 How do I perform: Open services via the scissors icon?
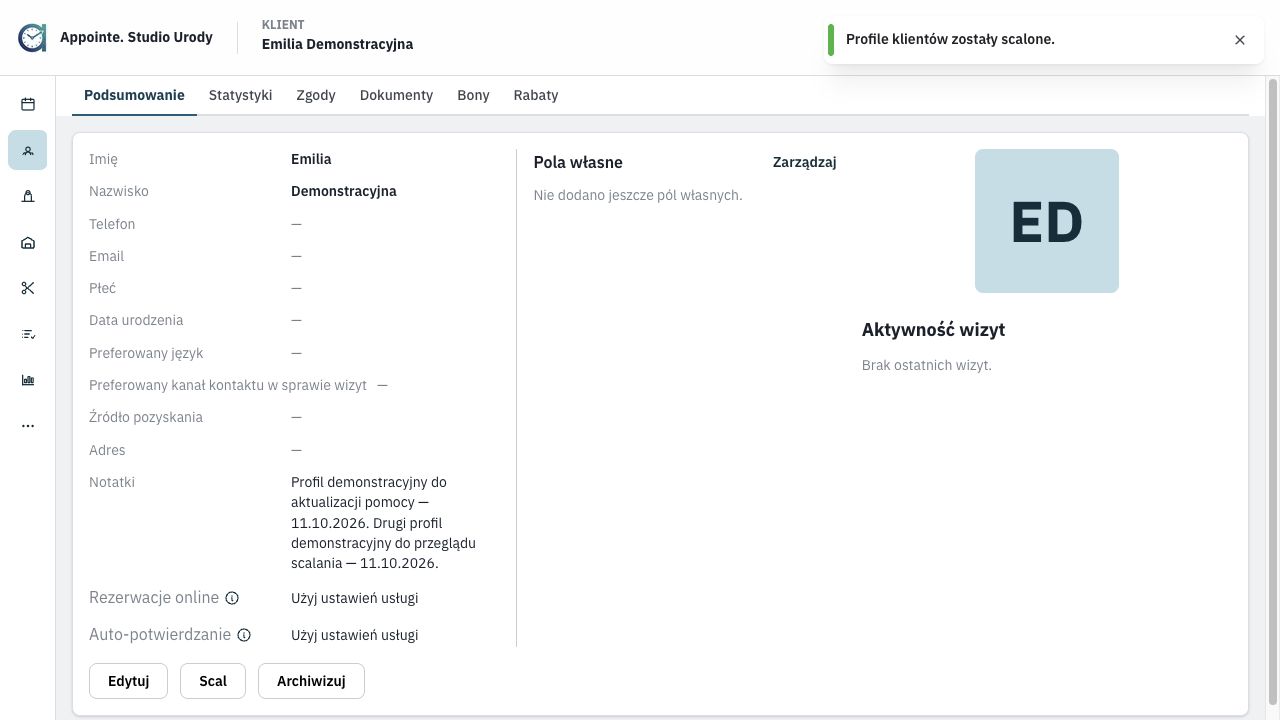[28, 288]
